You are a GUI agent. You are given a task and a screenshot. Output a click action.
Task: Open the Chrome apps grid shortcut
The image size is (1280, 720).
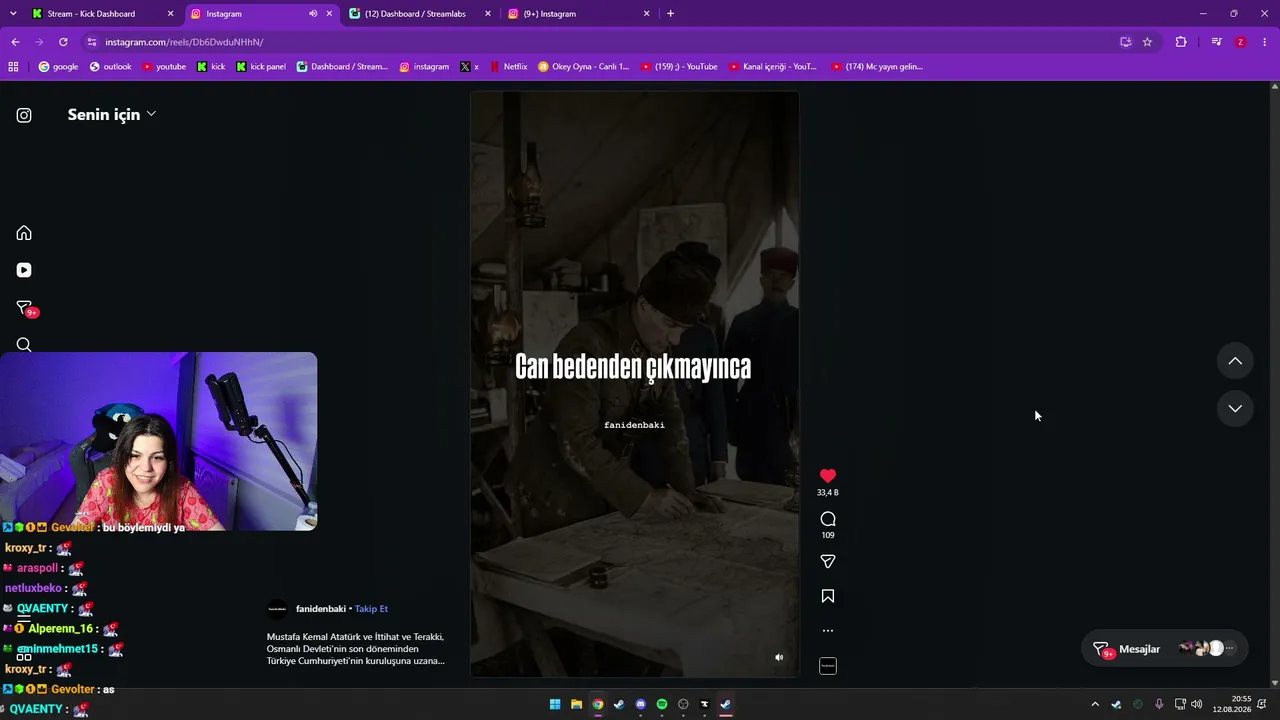pos(13,67)
